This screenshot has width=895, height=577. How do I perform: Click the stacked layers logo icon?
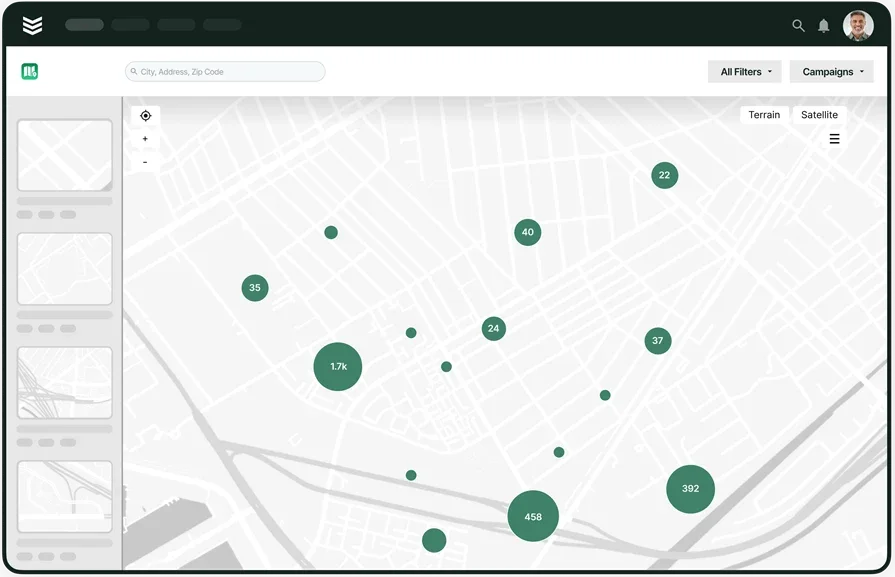pos(32,24)
